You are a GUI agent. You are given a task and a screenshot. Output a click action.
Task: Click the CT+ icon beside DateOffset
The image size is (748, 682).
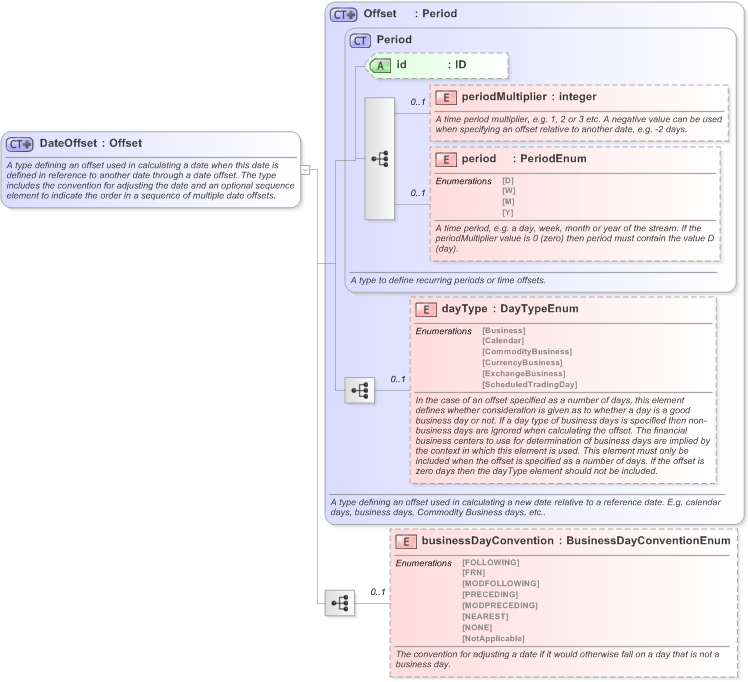20,144
